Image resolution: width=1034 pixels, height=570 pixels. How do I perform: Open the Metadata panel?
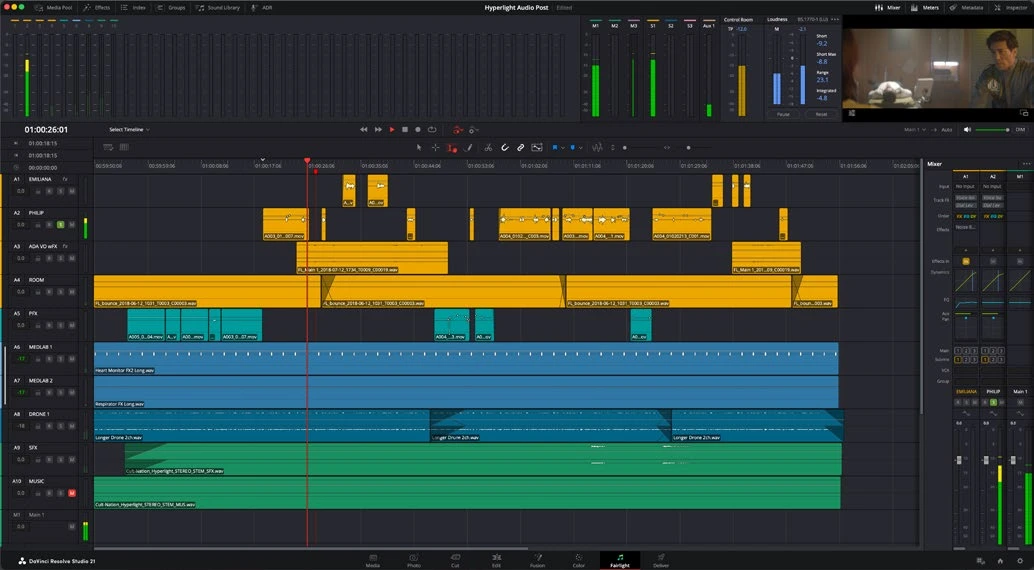point(966,7)
